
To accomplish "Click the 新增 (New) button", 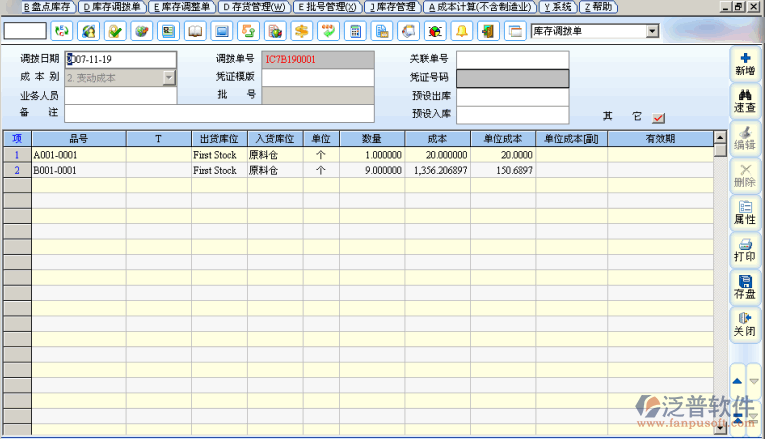I will click(x=744, y=64).
